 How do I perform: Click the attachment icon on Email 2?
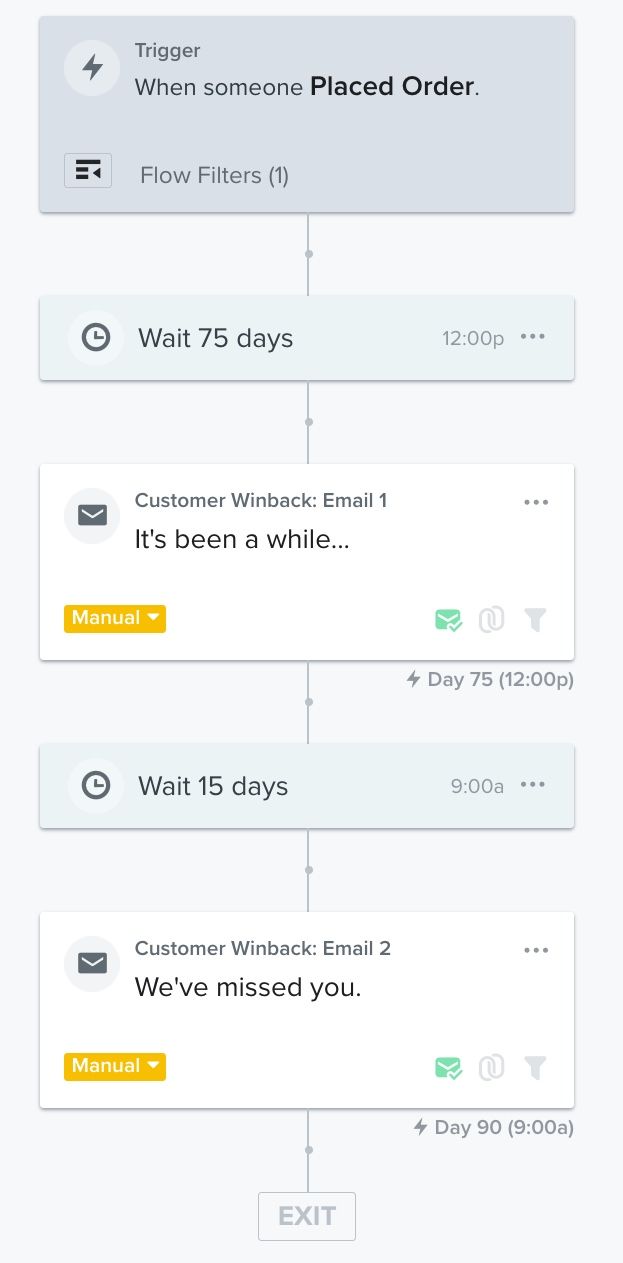point(491,1068)
